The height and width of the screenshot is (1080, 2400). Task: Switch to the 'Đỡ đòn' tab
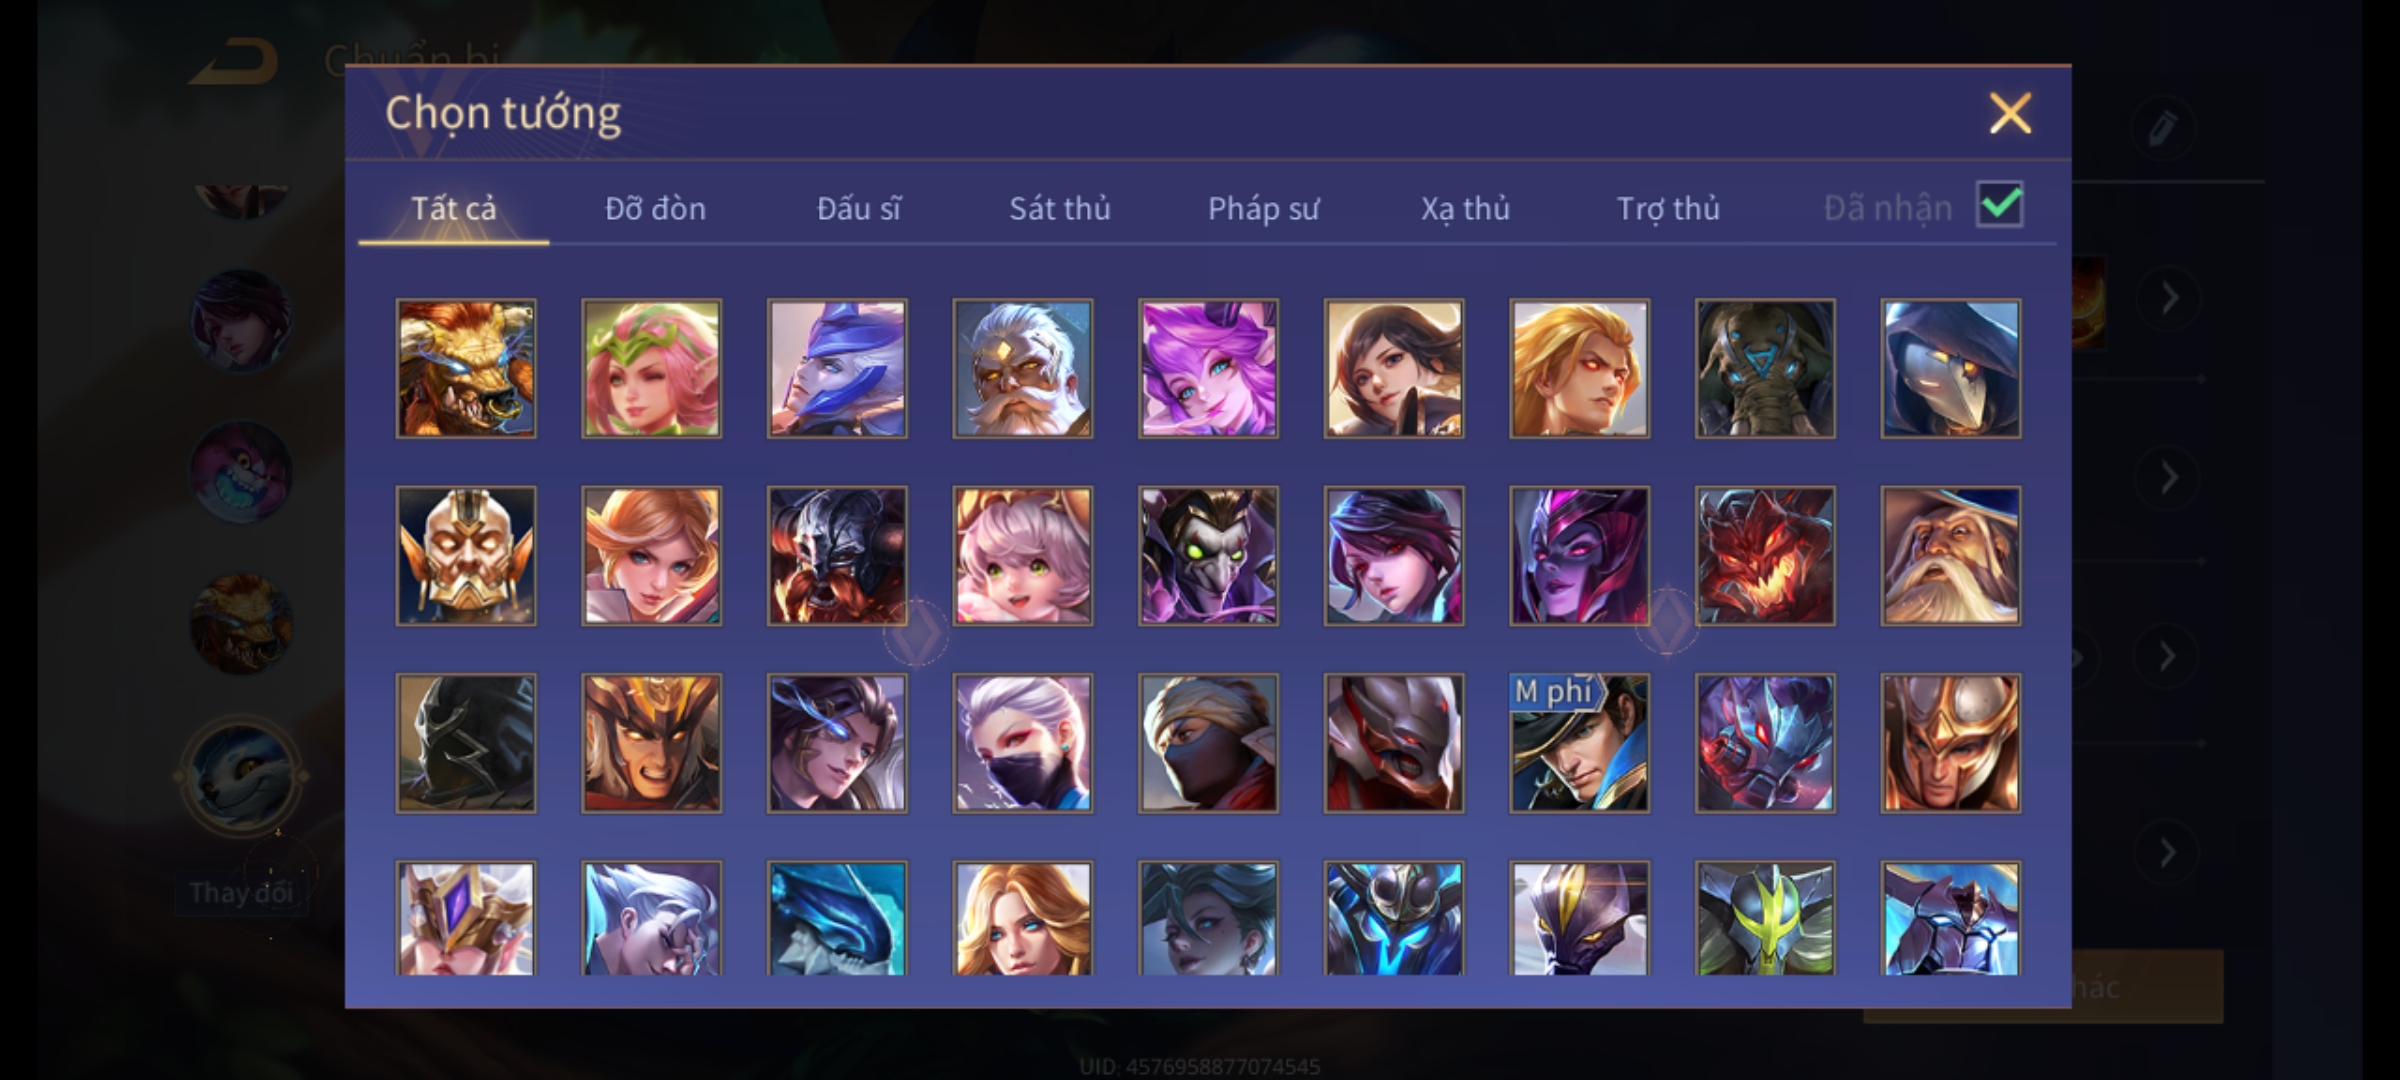pos(655,208)
